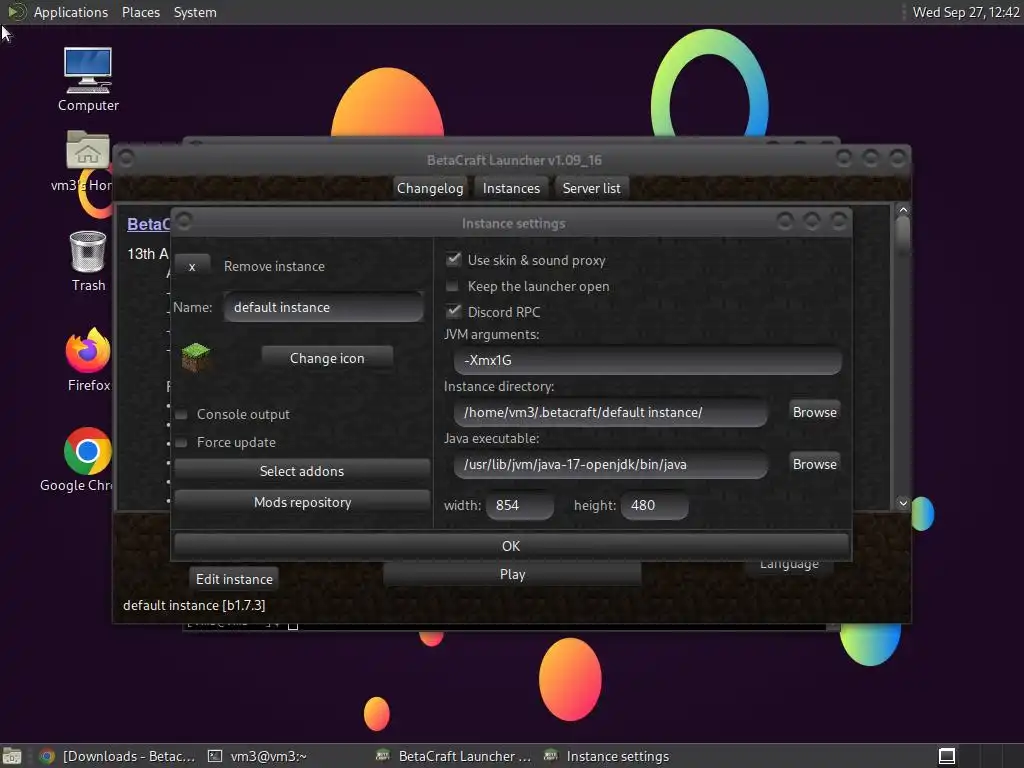The width and height of the screenshot is (1024, 768).
Task: Click the Language button in launcher
Action: 789,566
